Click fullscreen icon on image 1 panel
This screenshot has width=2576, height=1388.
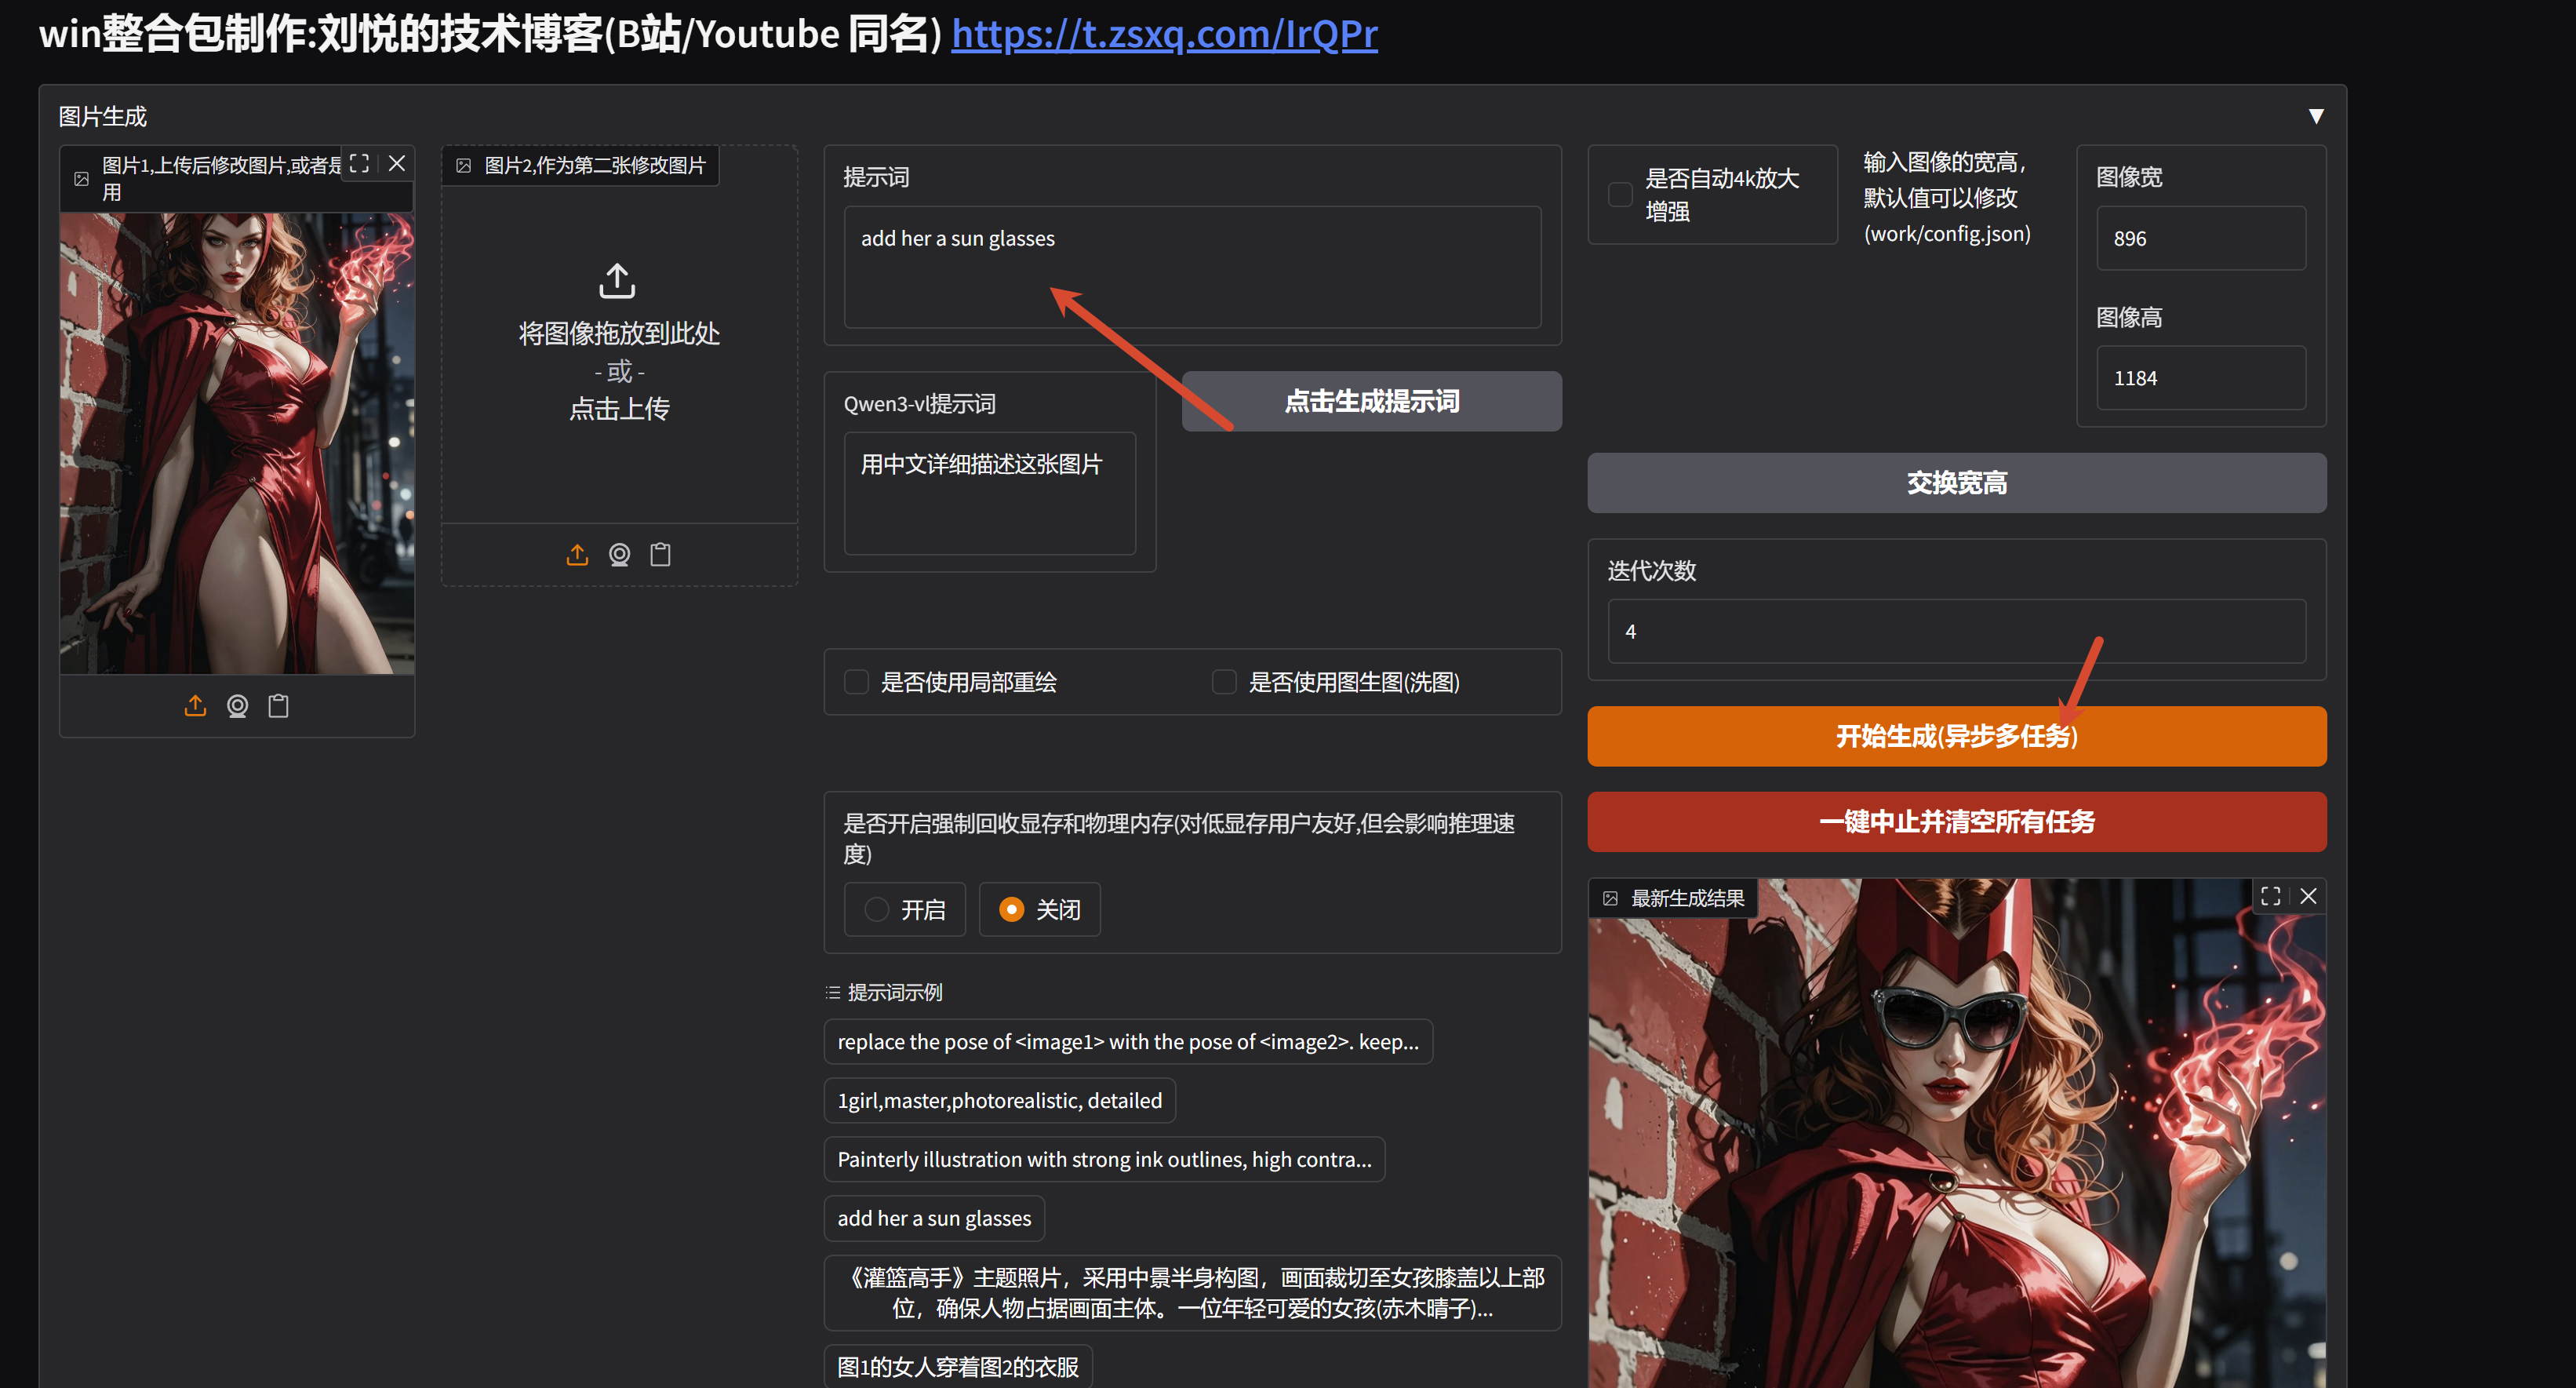pyautogui.click(x=359, y=164)
